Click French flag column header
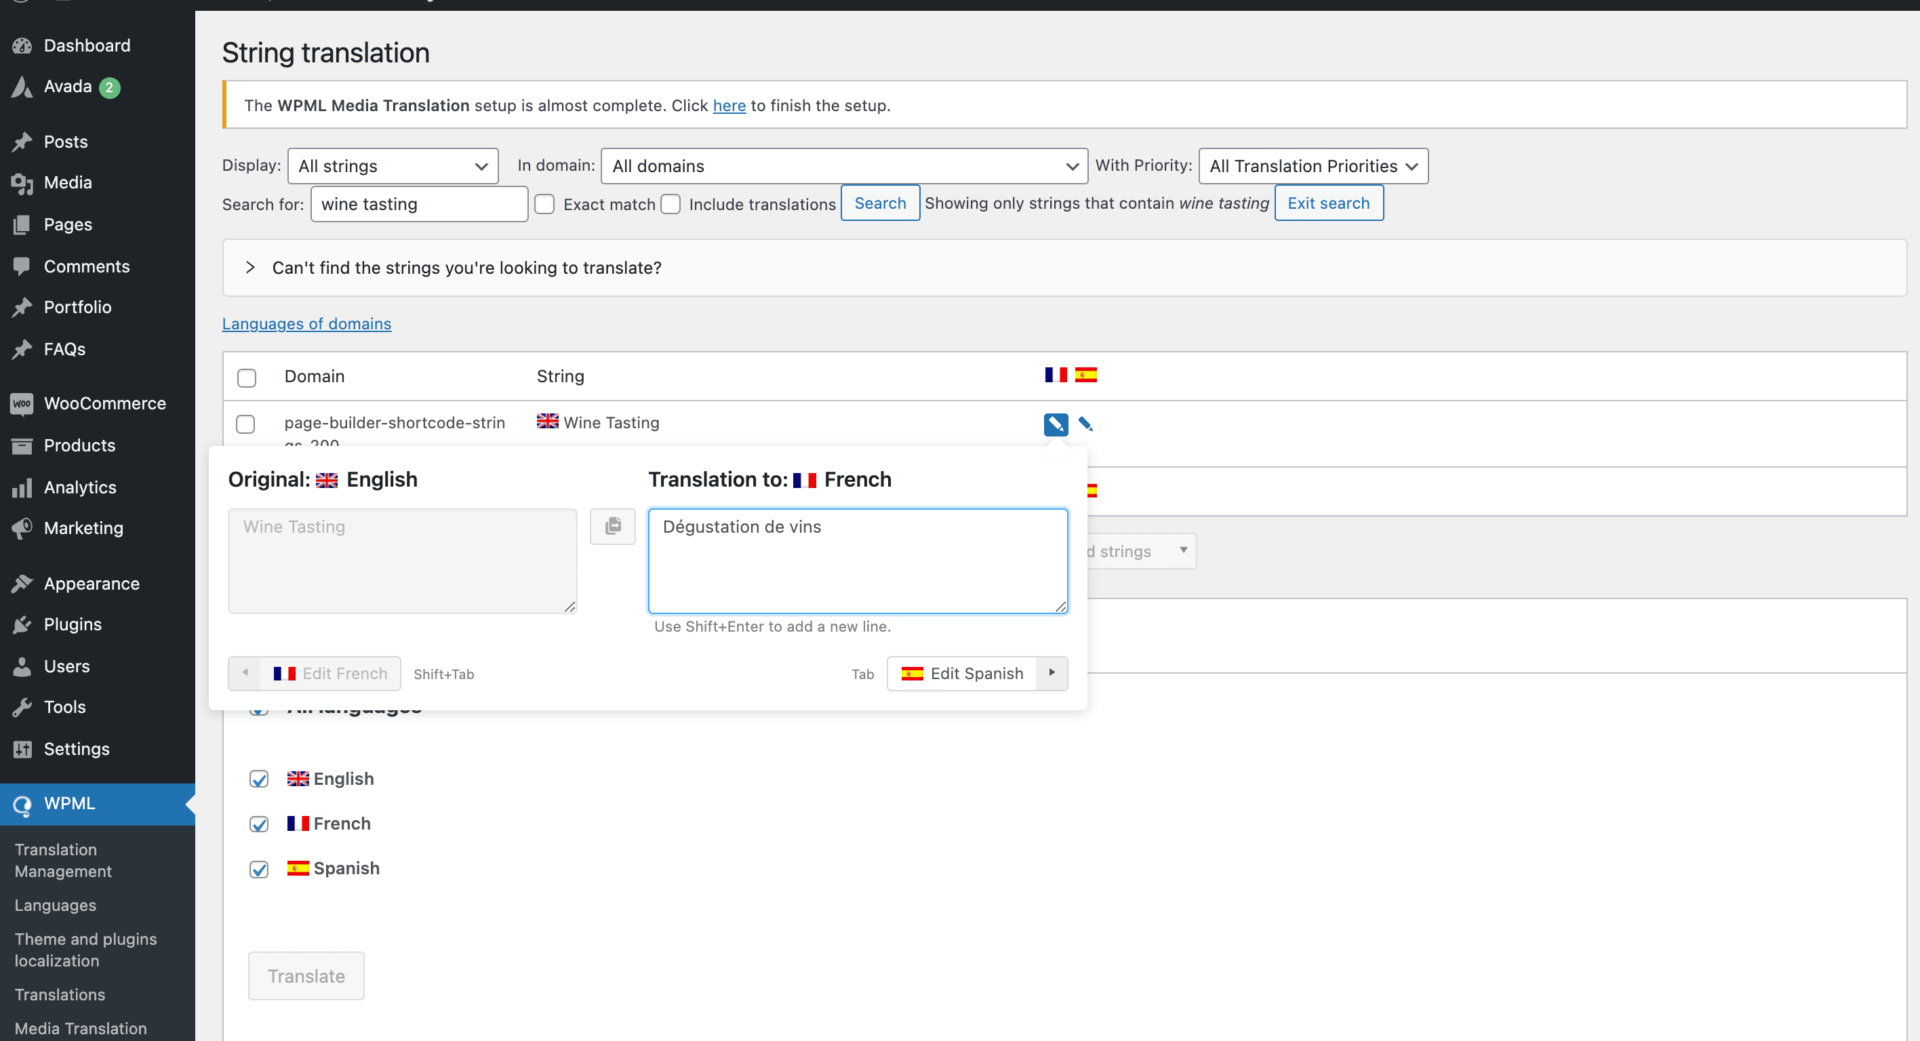1920x1041 pixels. (x=1056, y=375)
